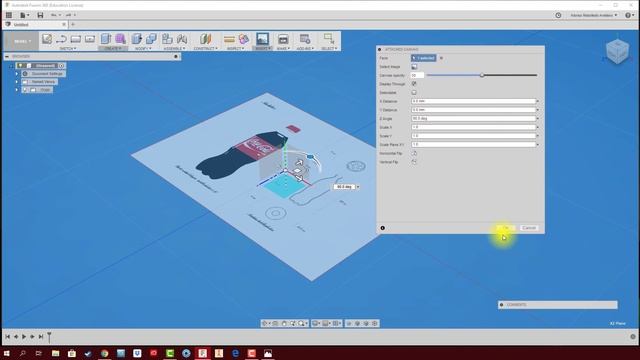
Task: Collapse the BROWSER panel
Action: [7, 56]
